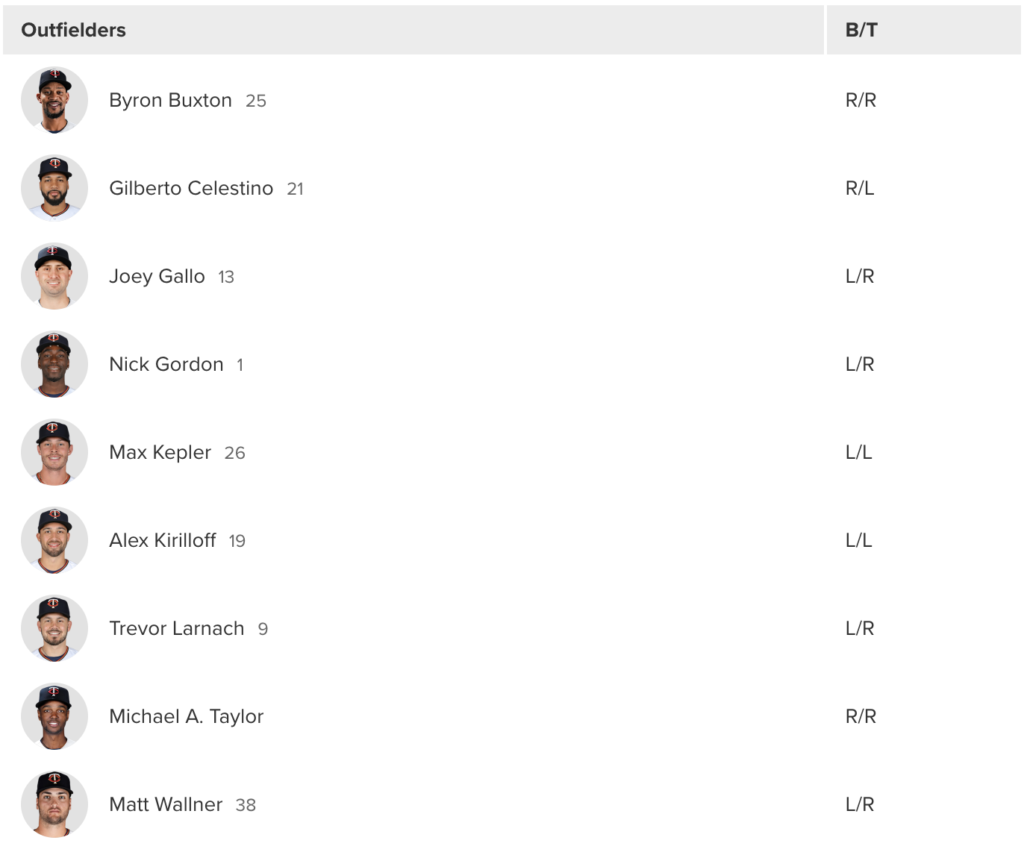Select Joey Gallo's headshot image
This screenshot has width=1024, height=855.
pos(54,276)
